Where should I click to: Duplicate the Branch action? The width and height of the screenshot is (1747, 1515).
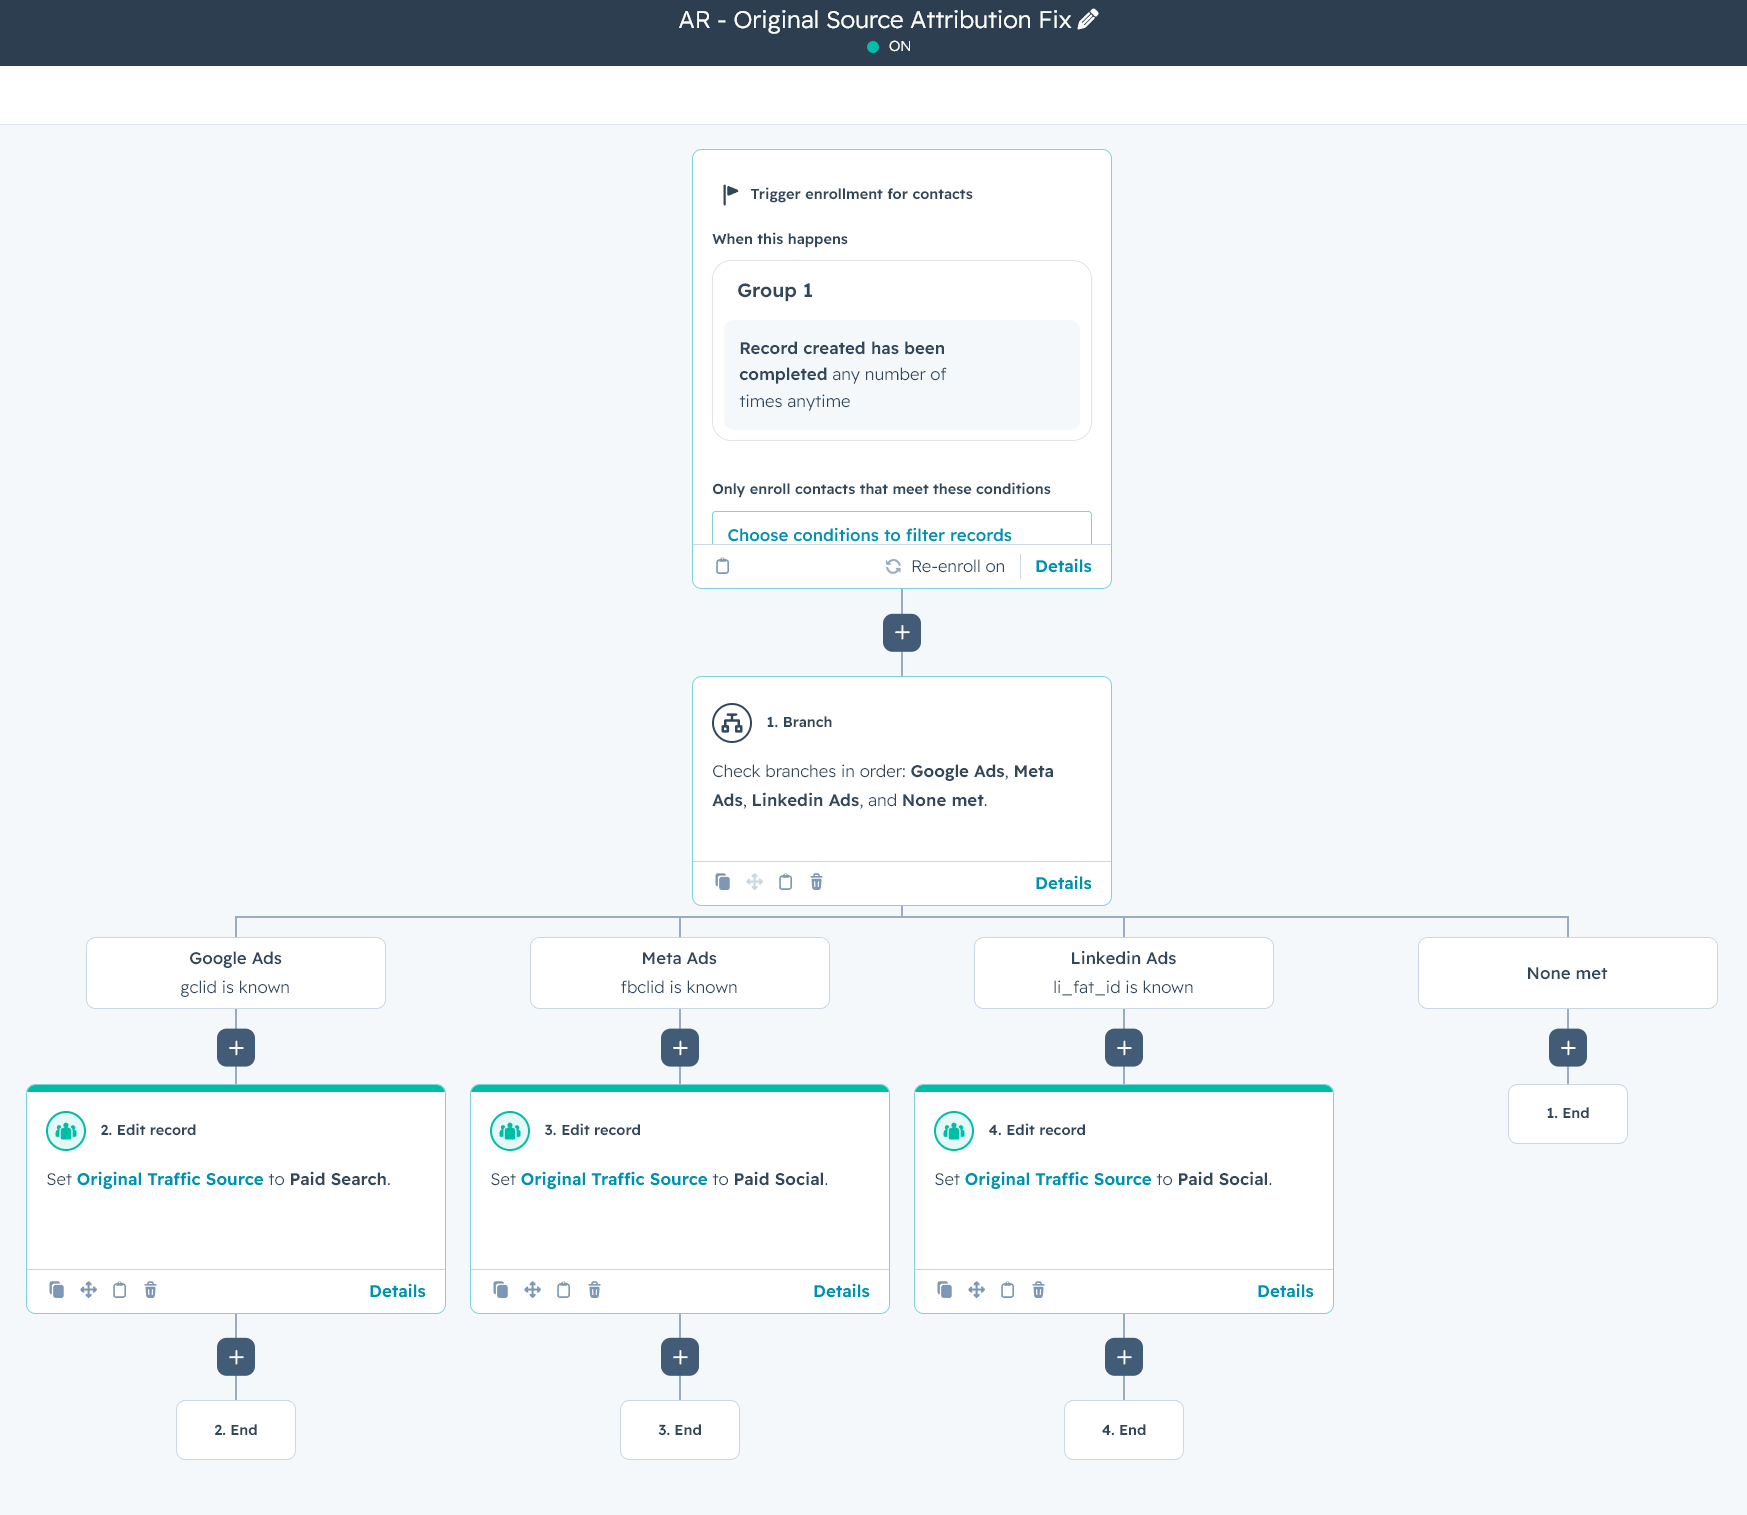pos(723,882)
